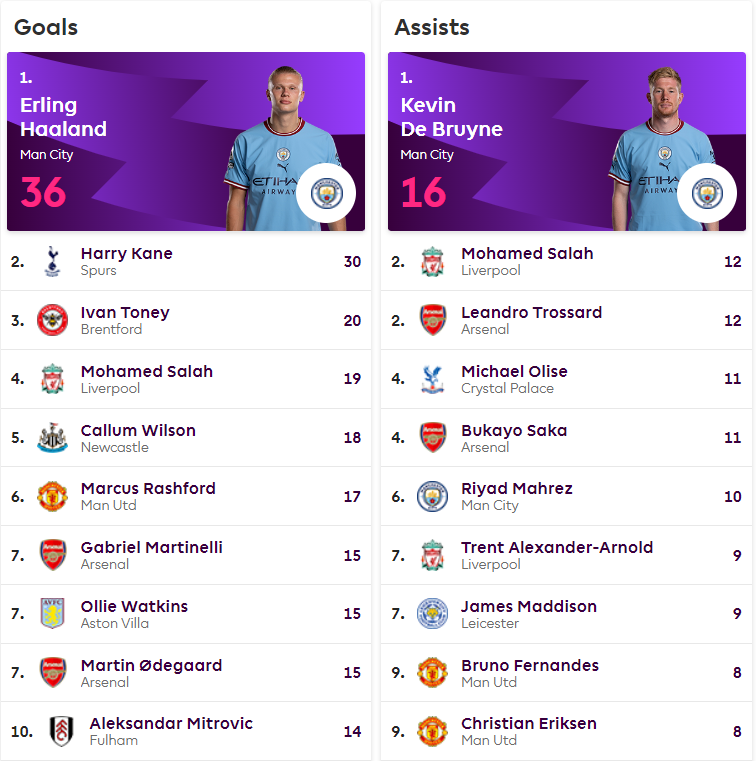Open Leandro Trossard's player profile
The width and height of the screenshot is (756, 761).
click(532, 313)
